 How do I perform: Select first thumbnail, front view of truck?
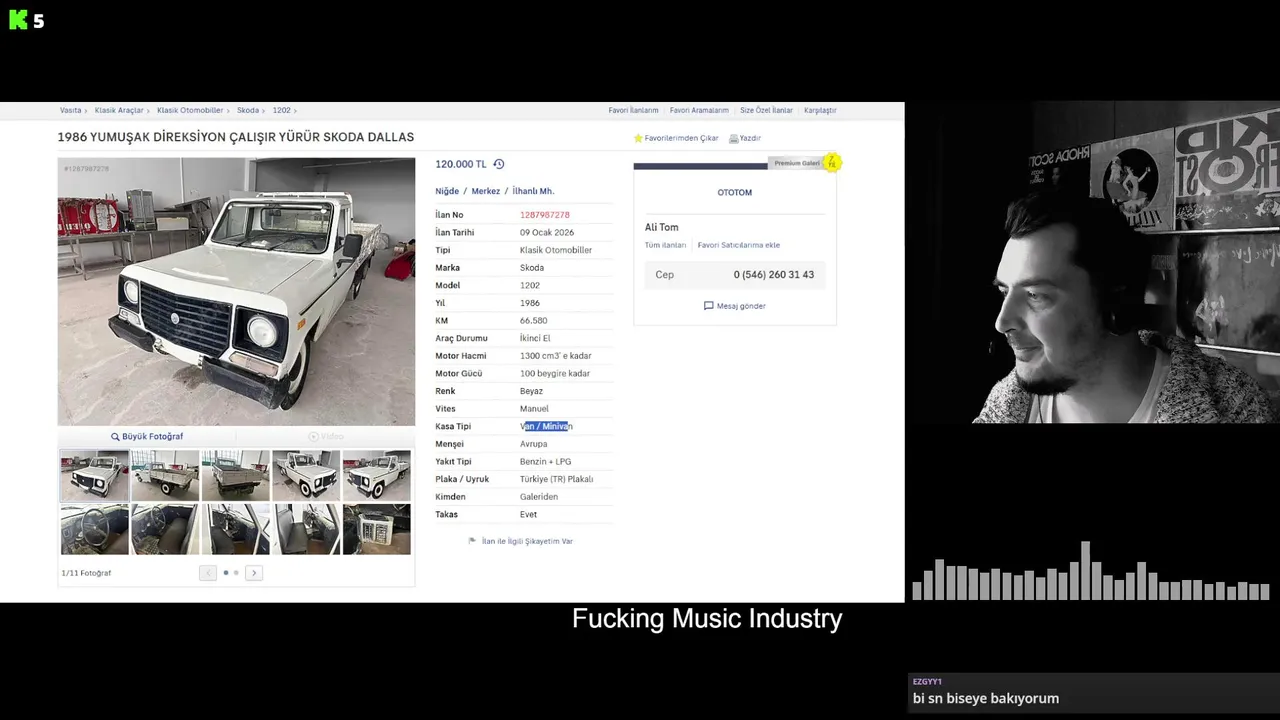[94, 475]
